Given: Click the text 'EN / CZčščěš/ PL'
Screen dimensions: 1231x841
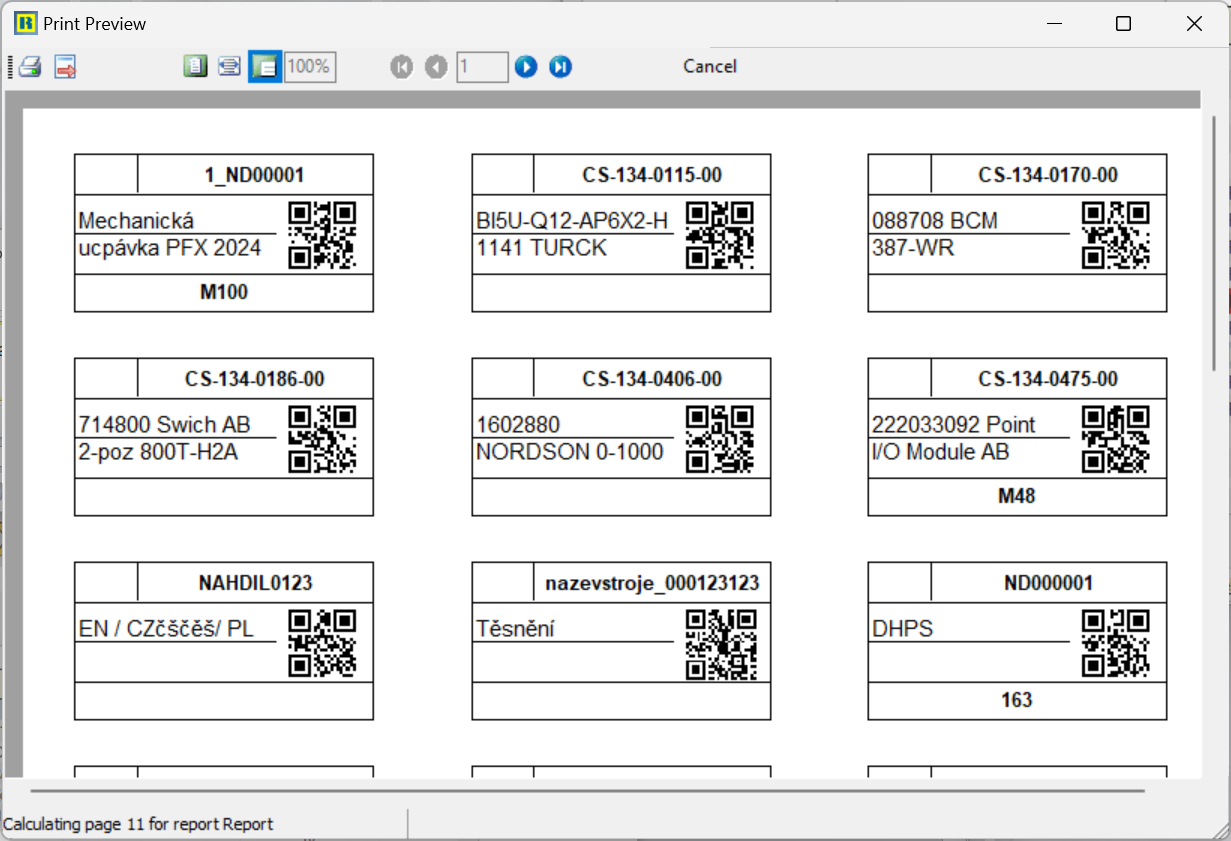Looking at the screenshot, I should tap(166, 629).
